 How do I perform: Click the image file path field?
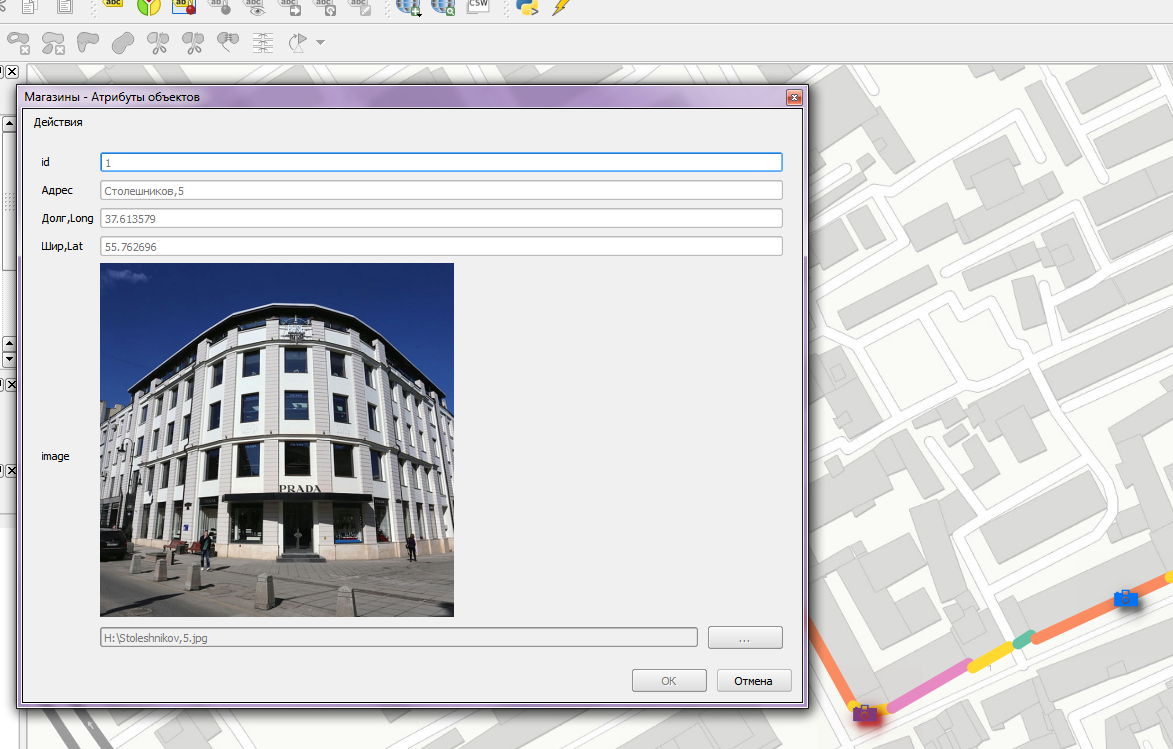[399, 638]
